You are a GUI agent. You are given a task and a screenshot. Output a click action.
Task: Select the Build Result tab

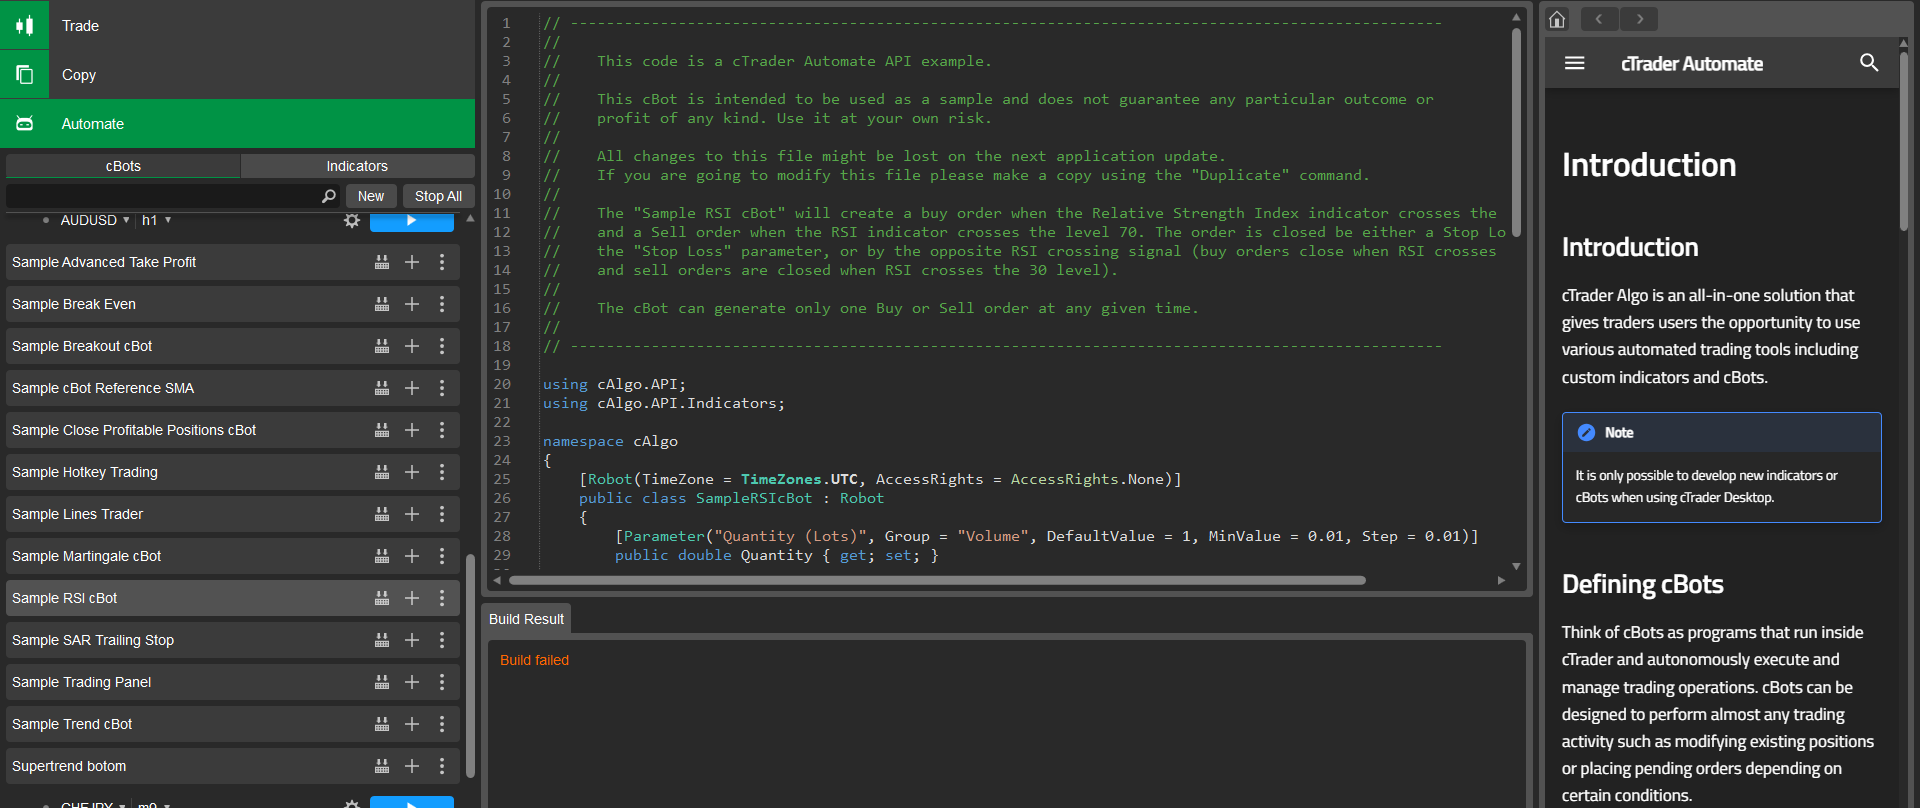(x=526, y=619)
